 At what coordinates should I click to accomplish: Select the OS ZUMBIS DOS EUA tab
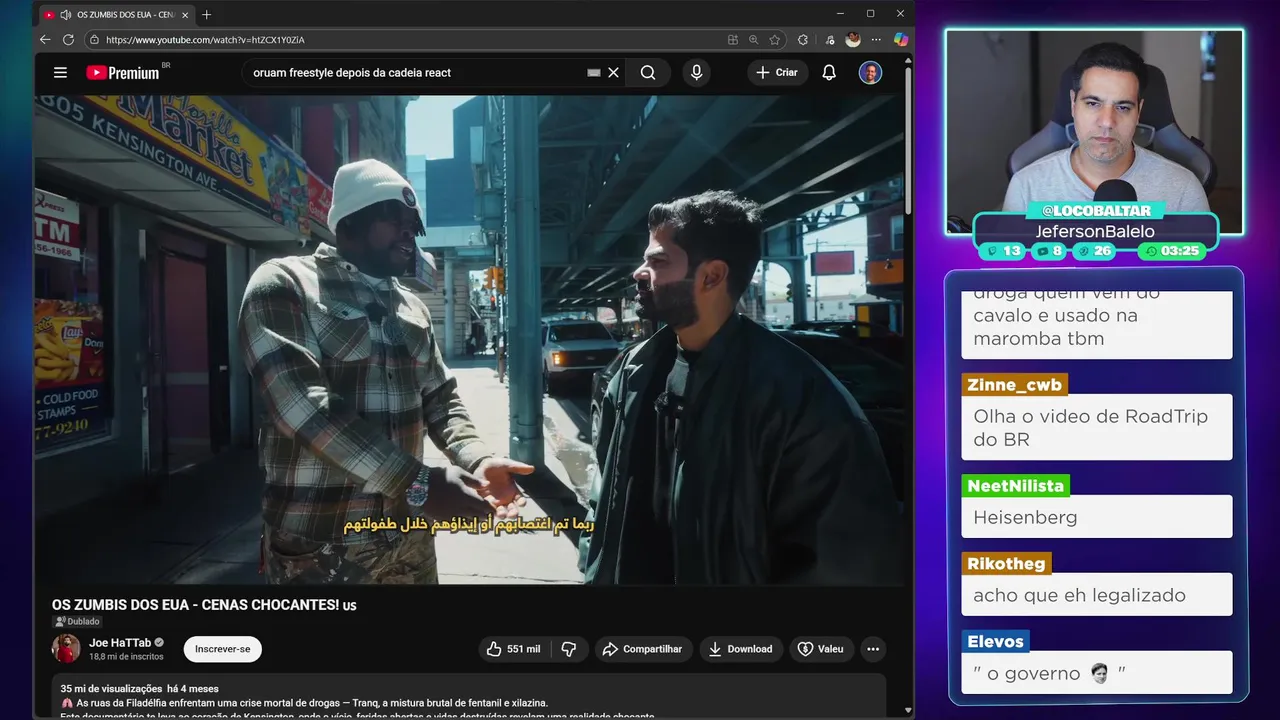(116, 15)
